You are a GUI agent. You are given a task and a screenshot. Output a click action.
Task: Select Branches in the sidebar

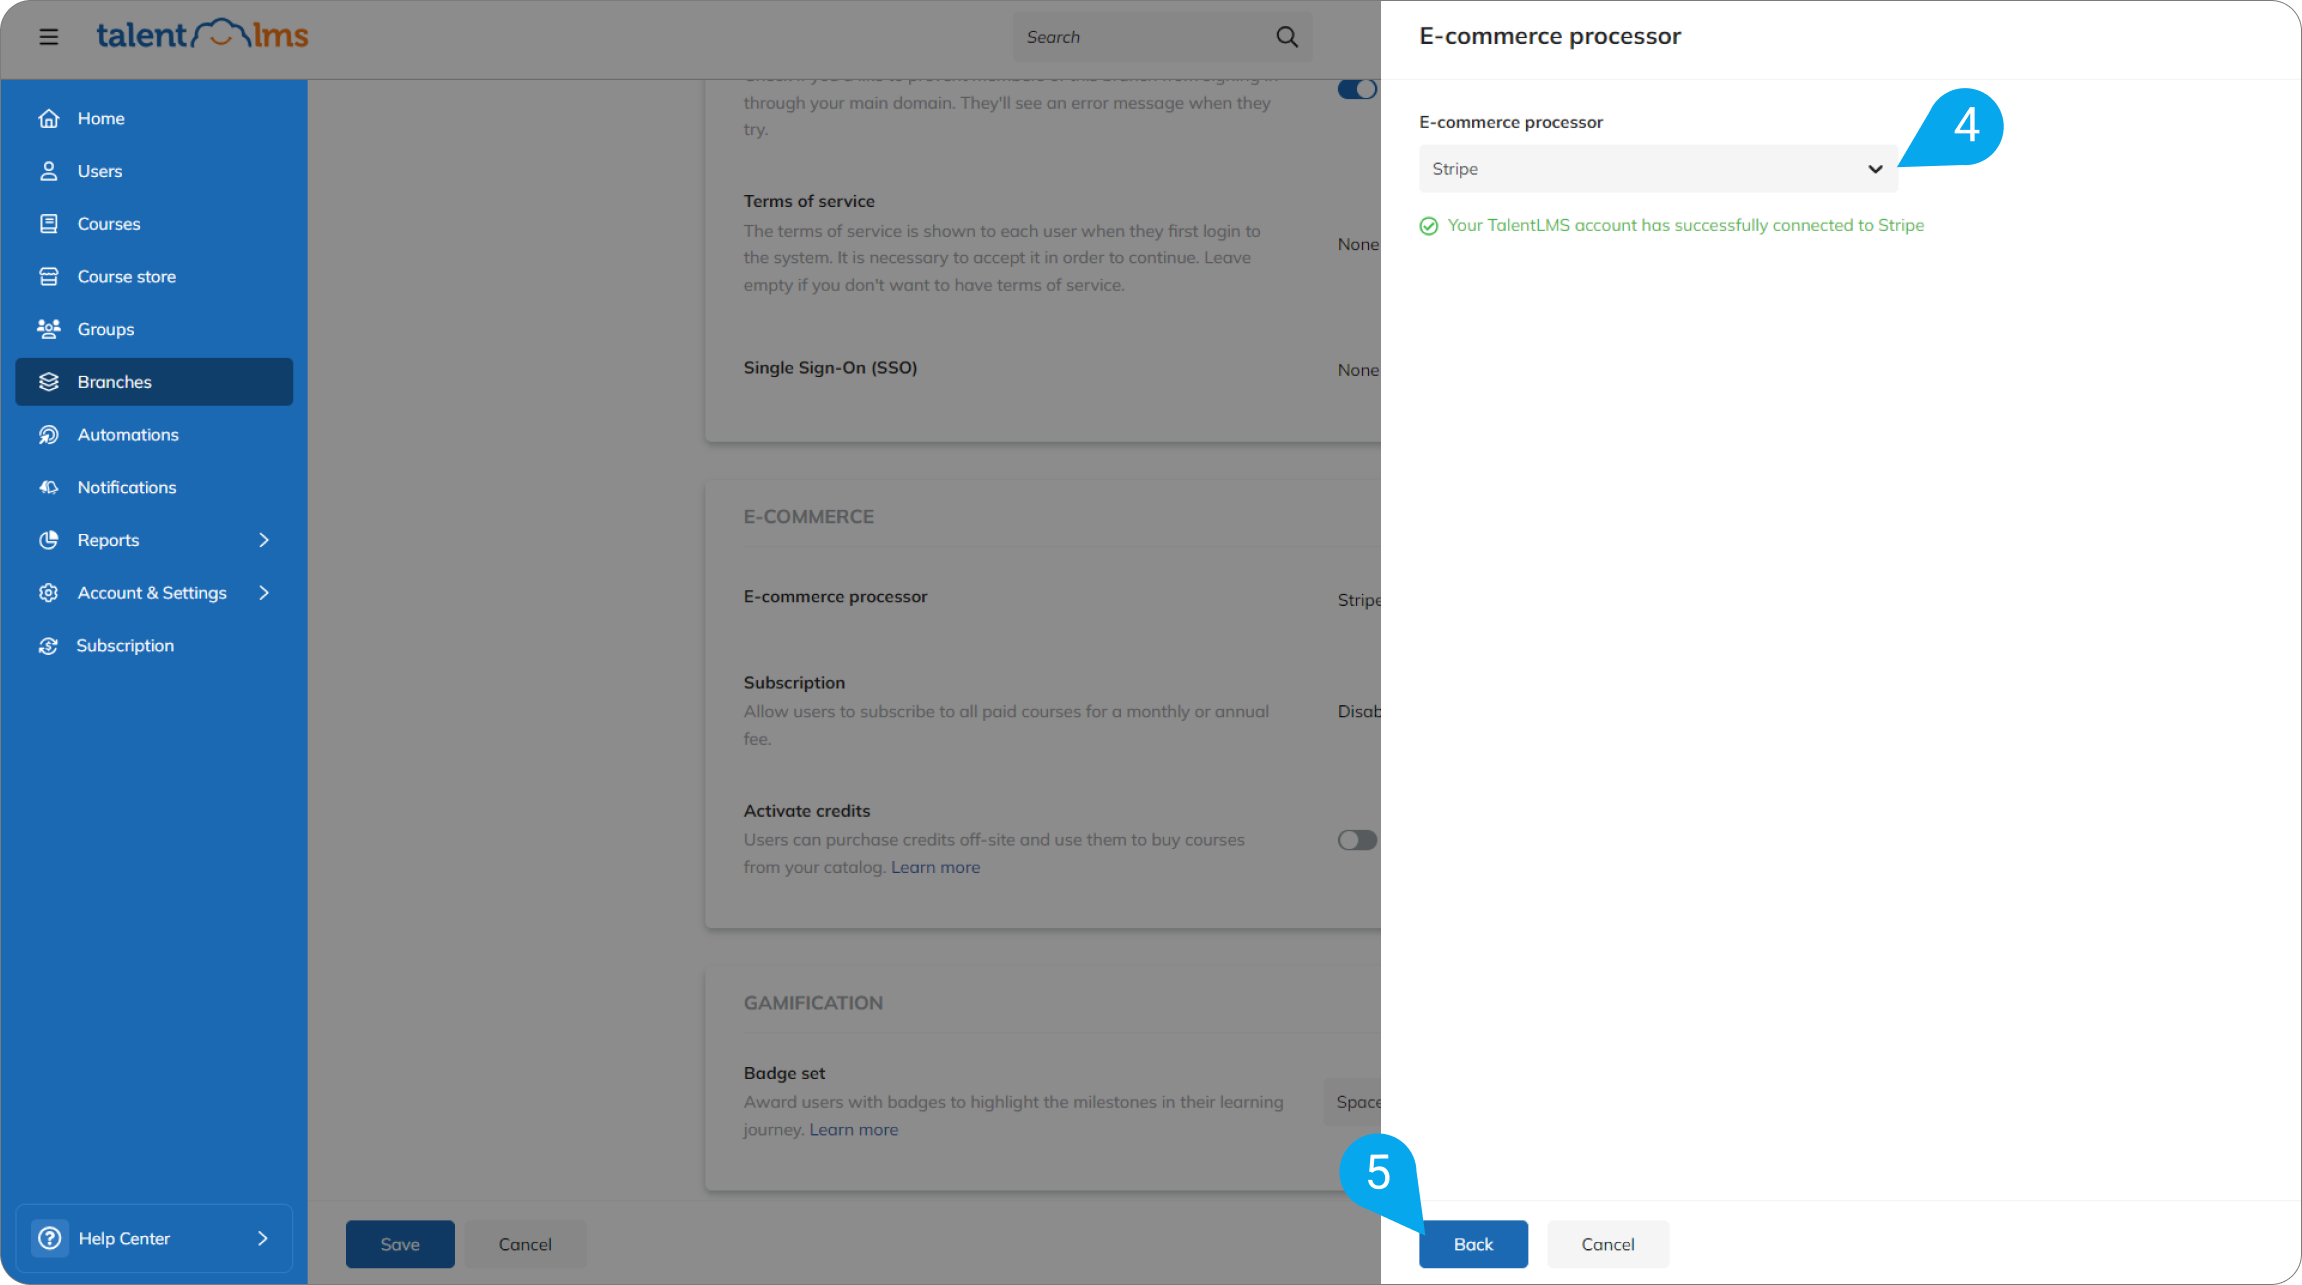[x=154, y=382]
